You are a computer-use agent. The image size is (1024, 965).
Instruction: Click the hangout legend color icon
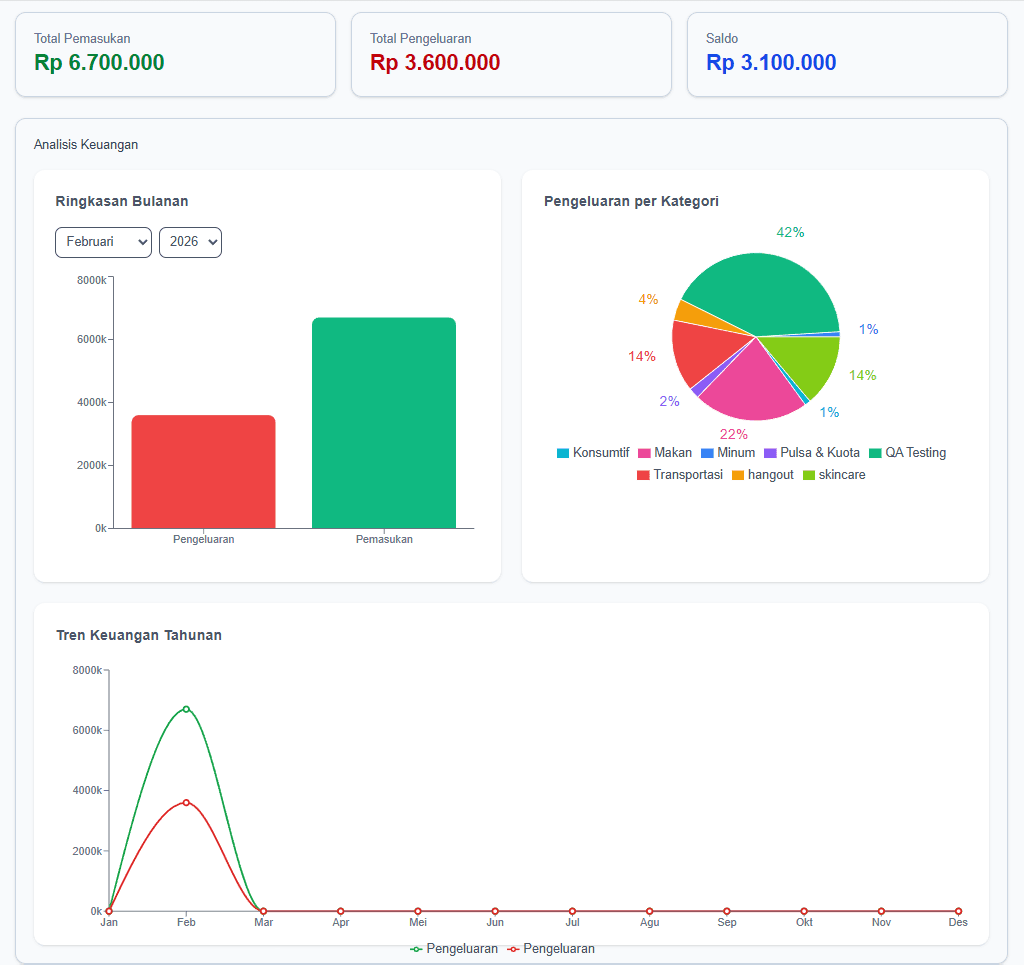coord(738,475)
